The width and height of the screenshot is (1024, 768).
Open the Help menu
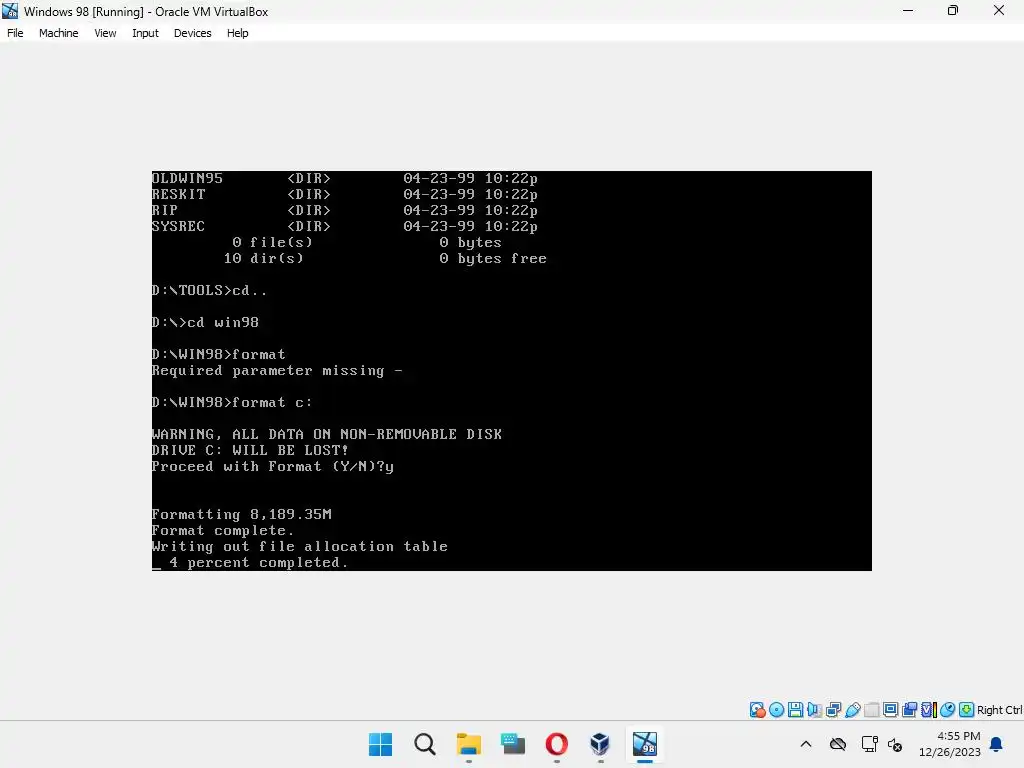coord(238,33)
